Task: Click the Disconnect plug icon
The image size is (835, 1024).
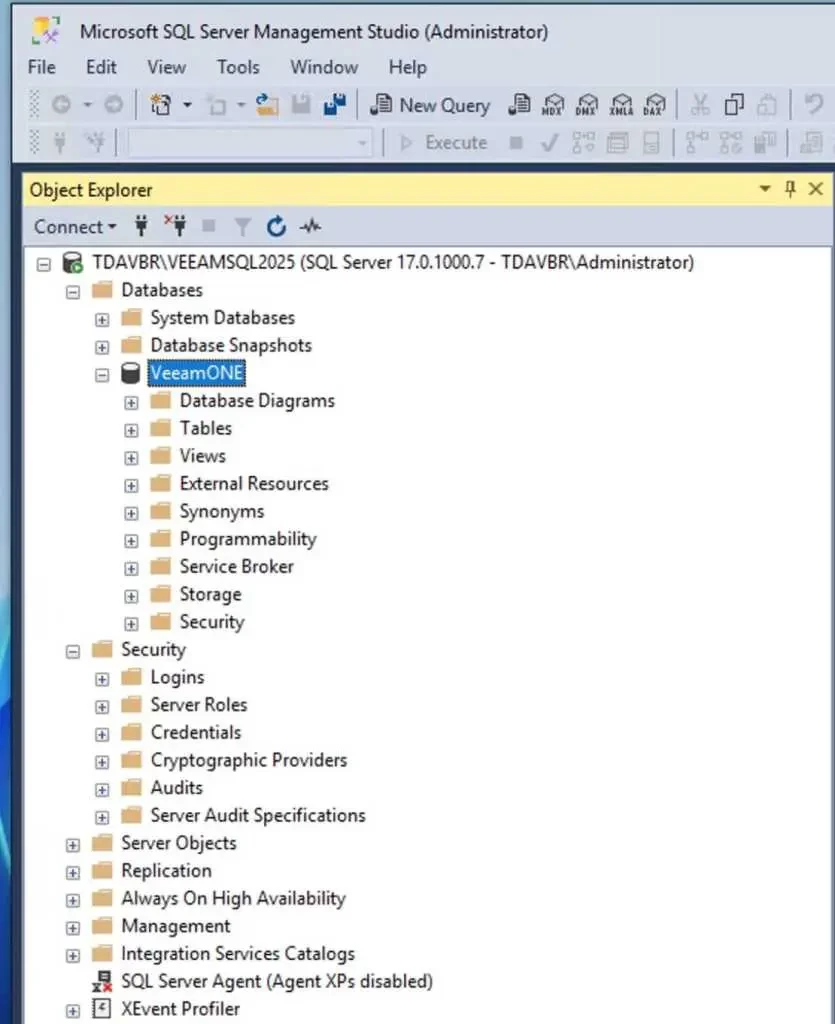Action: (175, 226)
